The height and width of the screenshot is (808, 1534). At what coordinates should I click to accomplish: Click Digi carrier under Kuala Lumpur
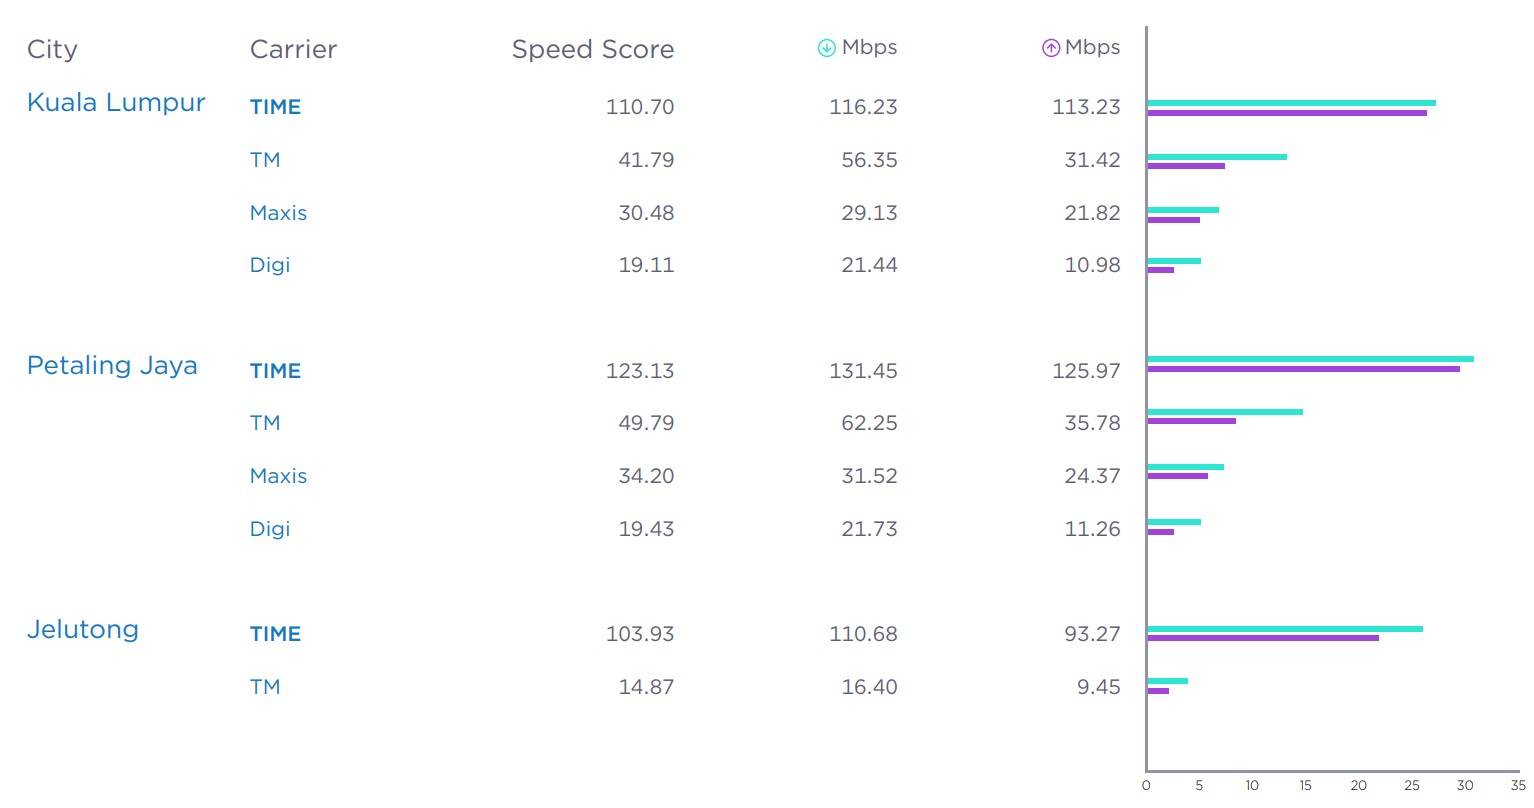(x=270, y=265)
